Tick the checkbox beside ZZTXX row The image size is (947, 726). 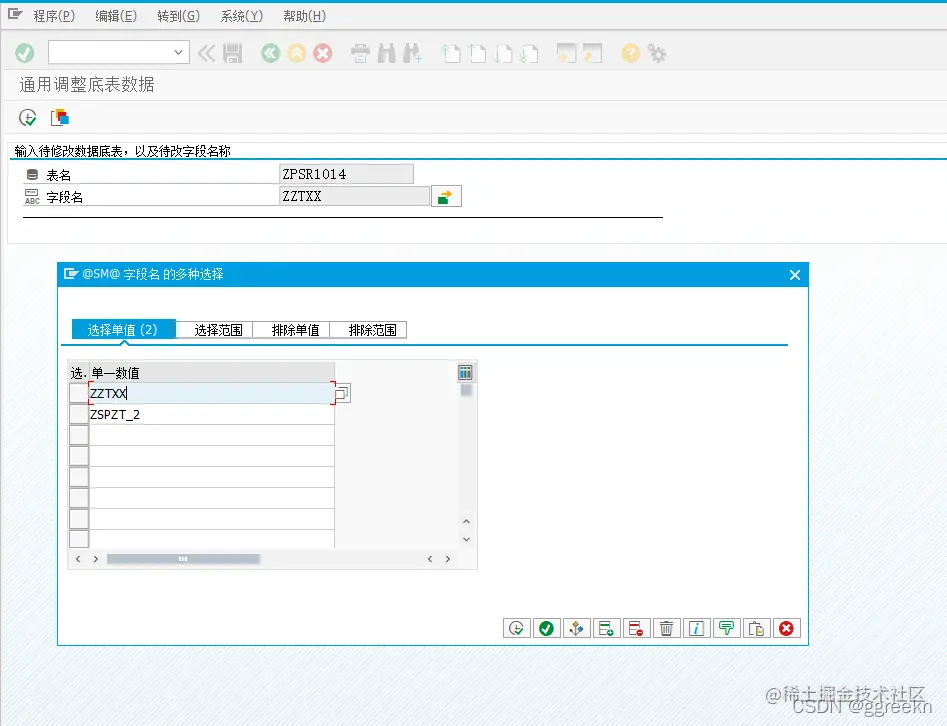click(x=78, y=392)
